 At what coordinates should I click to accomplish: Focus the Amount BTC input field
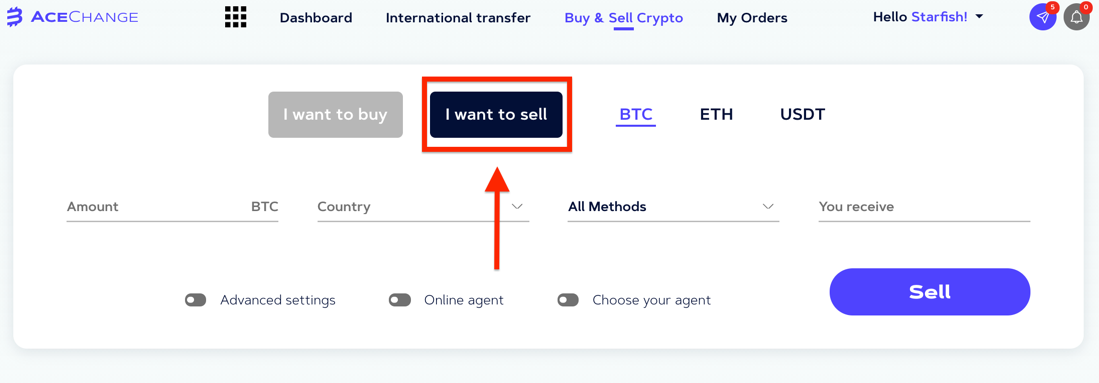click(x=172, y=207)
